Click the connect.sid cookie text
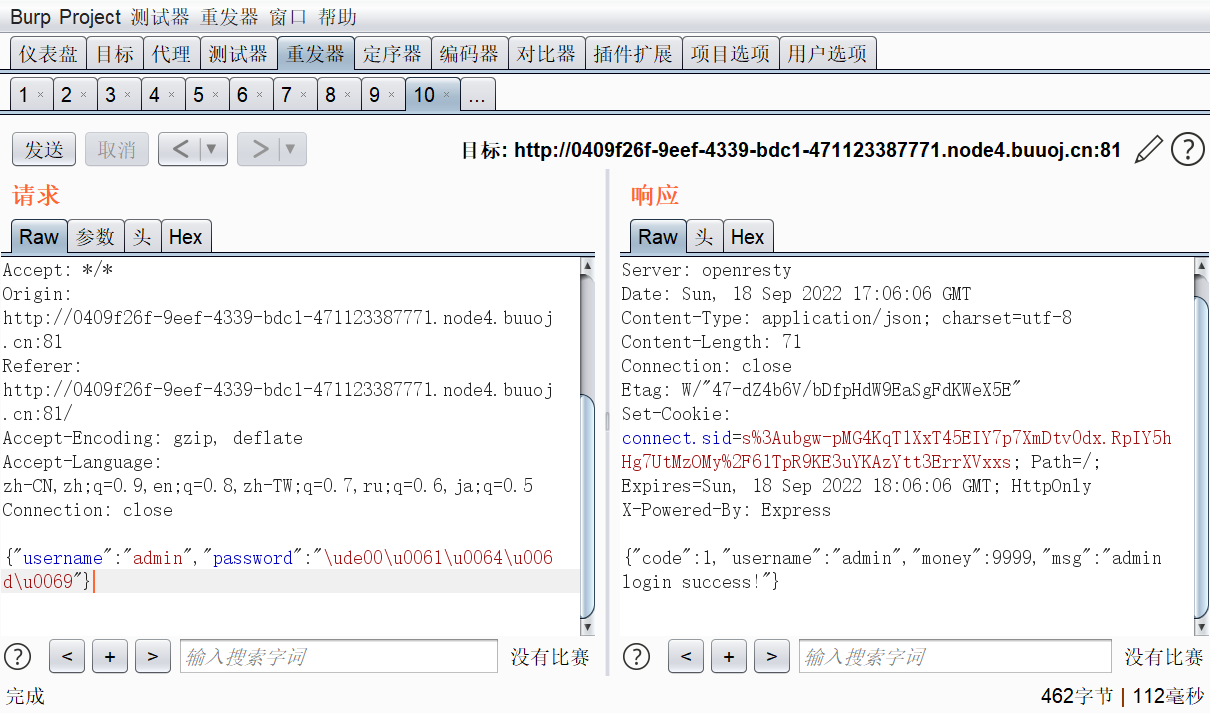1210x713 pixels. 676,438
